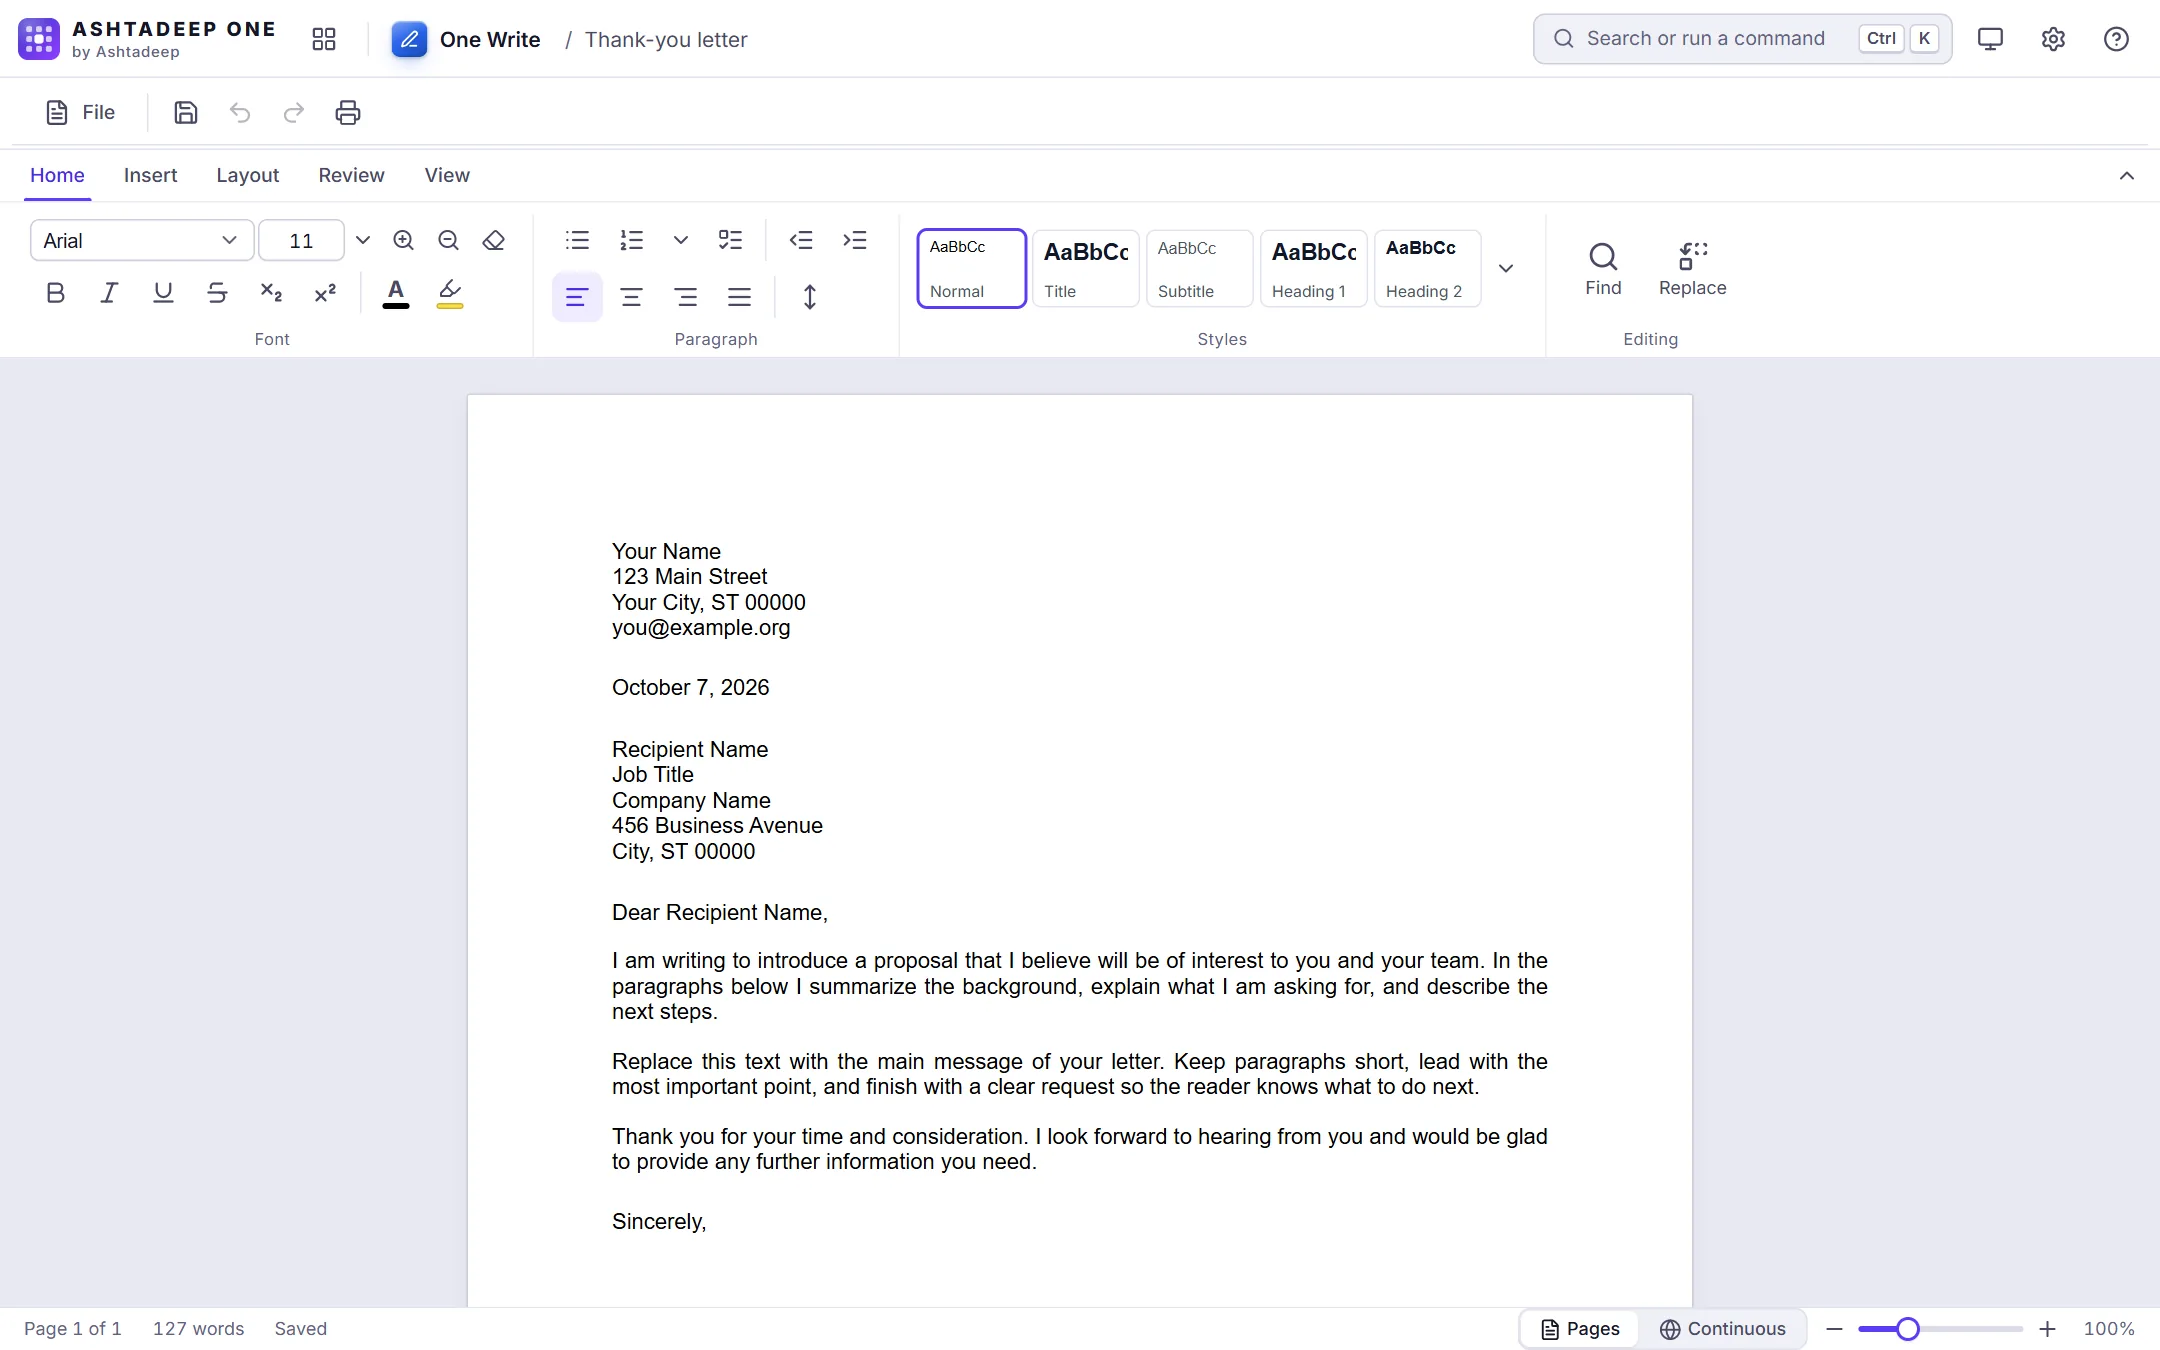The height and width of the screenshot is (1350, 2160).
Task: Switch to the Insert tab
Action: (150, 175)
